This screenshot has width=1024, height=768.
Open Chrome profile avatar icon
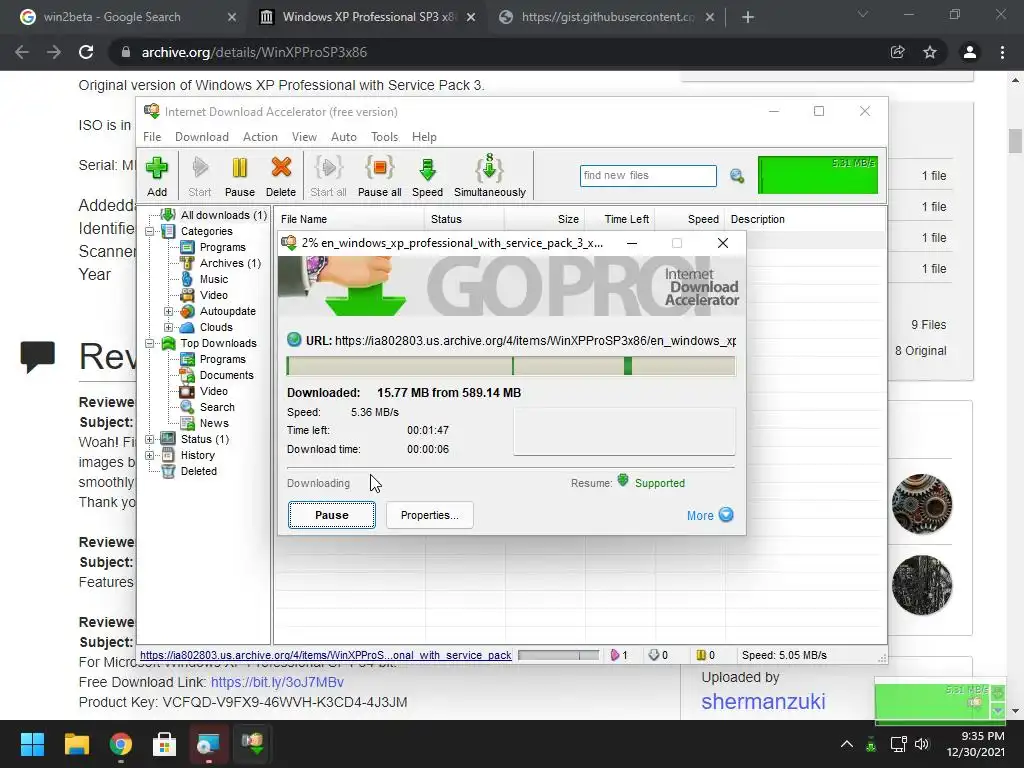970,52
